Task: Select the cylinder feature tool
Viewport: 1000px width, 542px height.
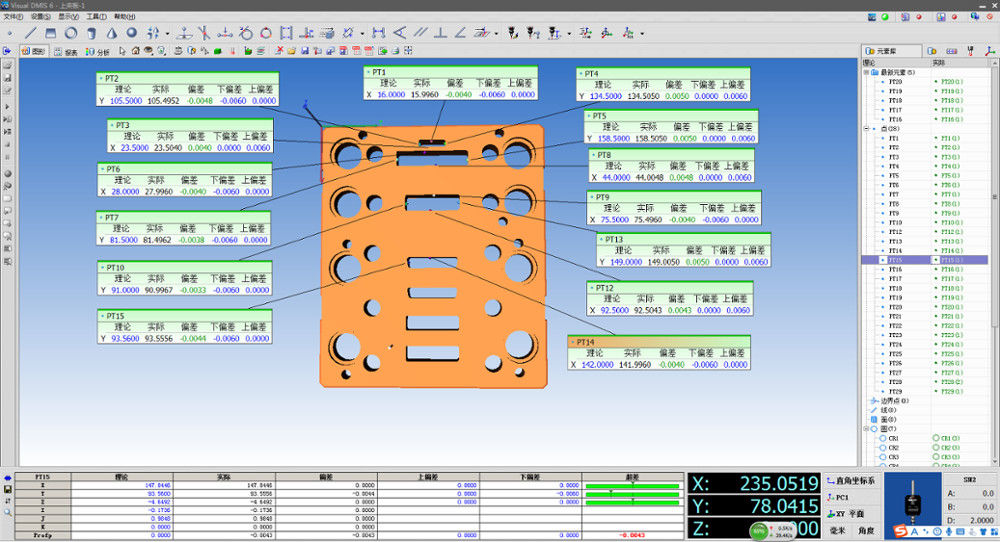Action: click(x=91, y=33)
